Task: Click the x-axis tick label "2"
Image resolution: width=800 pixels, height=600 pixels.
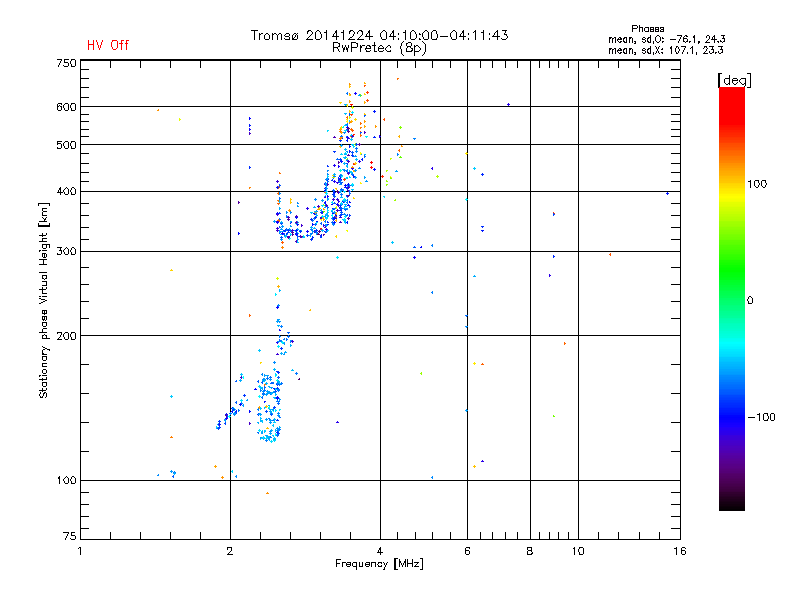Action: [230, 551]
